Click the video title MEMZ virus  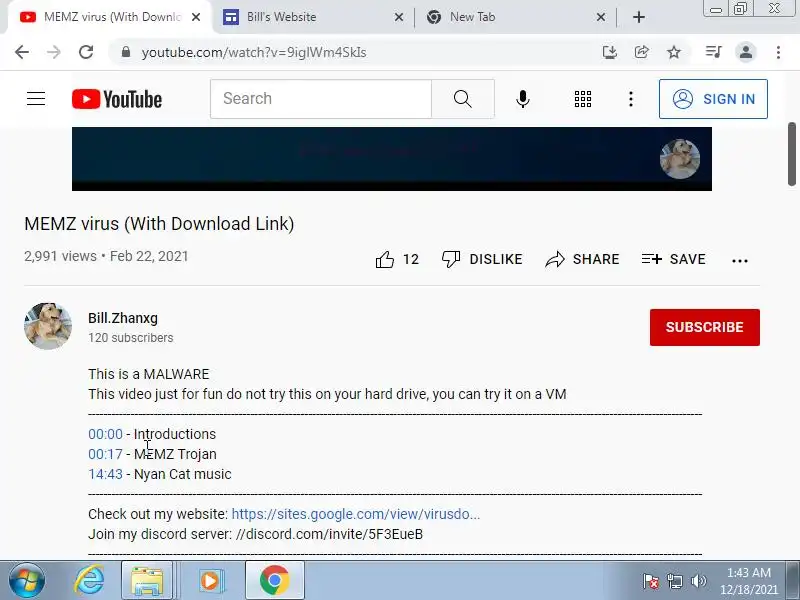tap(159, 224)
